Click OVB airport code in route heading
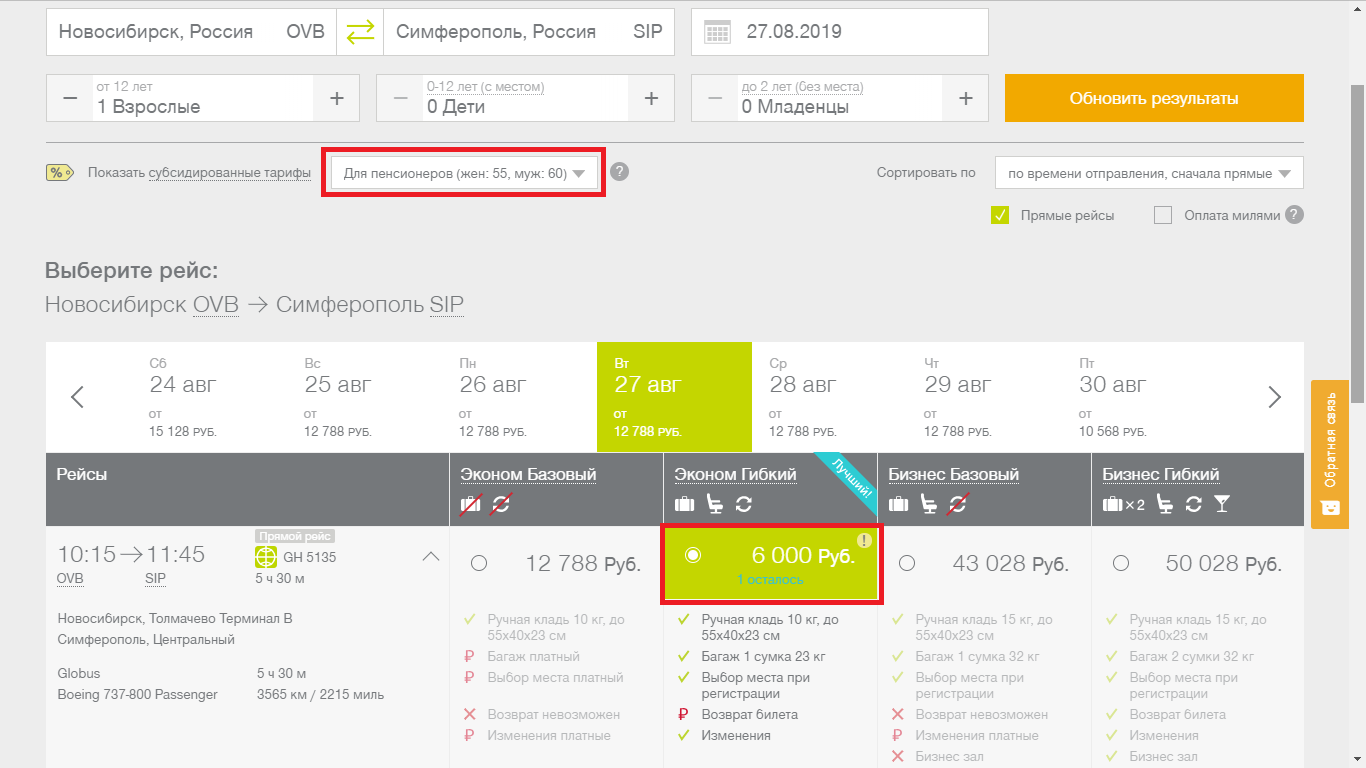1366x768 pixels. (216, 304)
